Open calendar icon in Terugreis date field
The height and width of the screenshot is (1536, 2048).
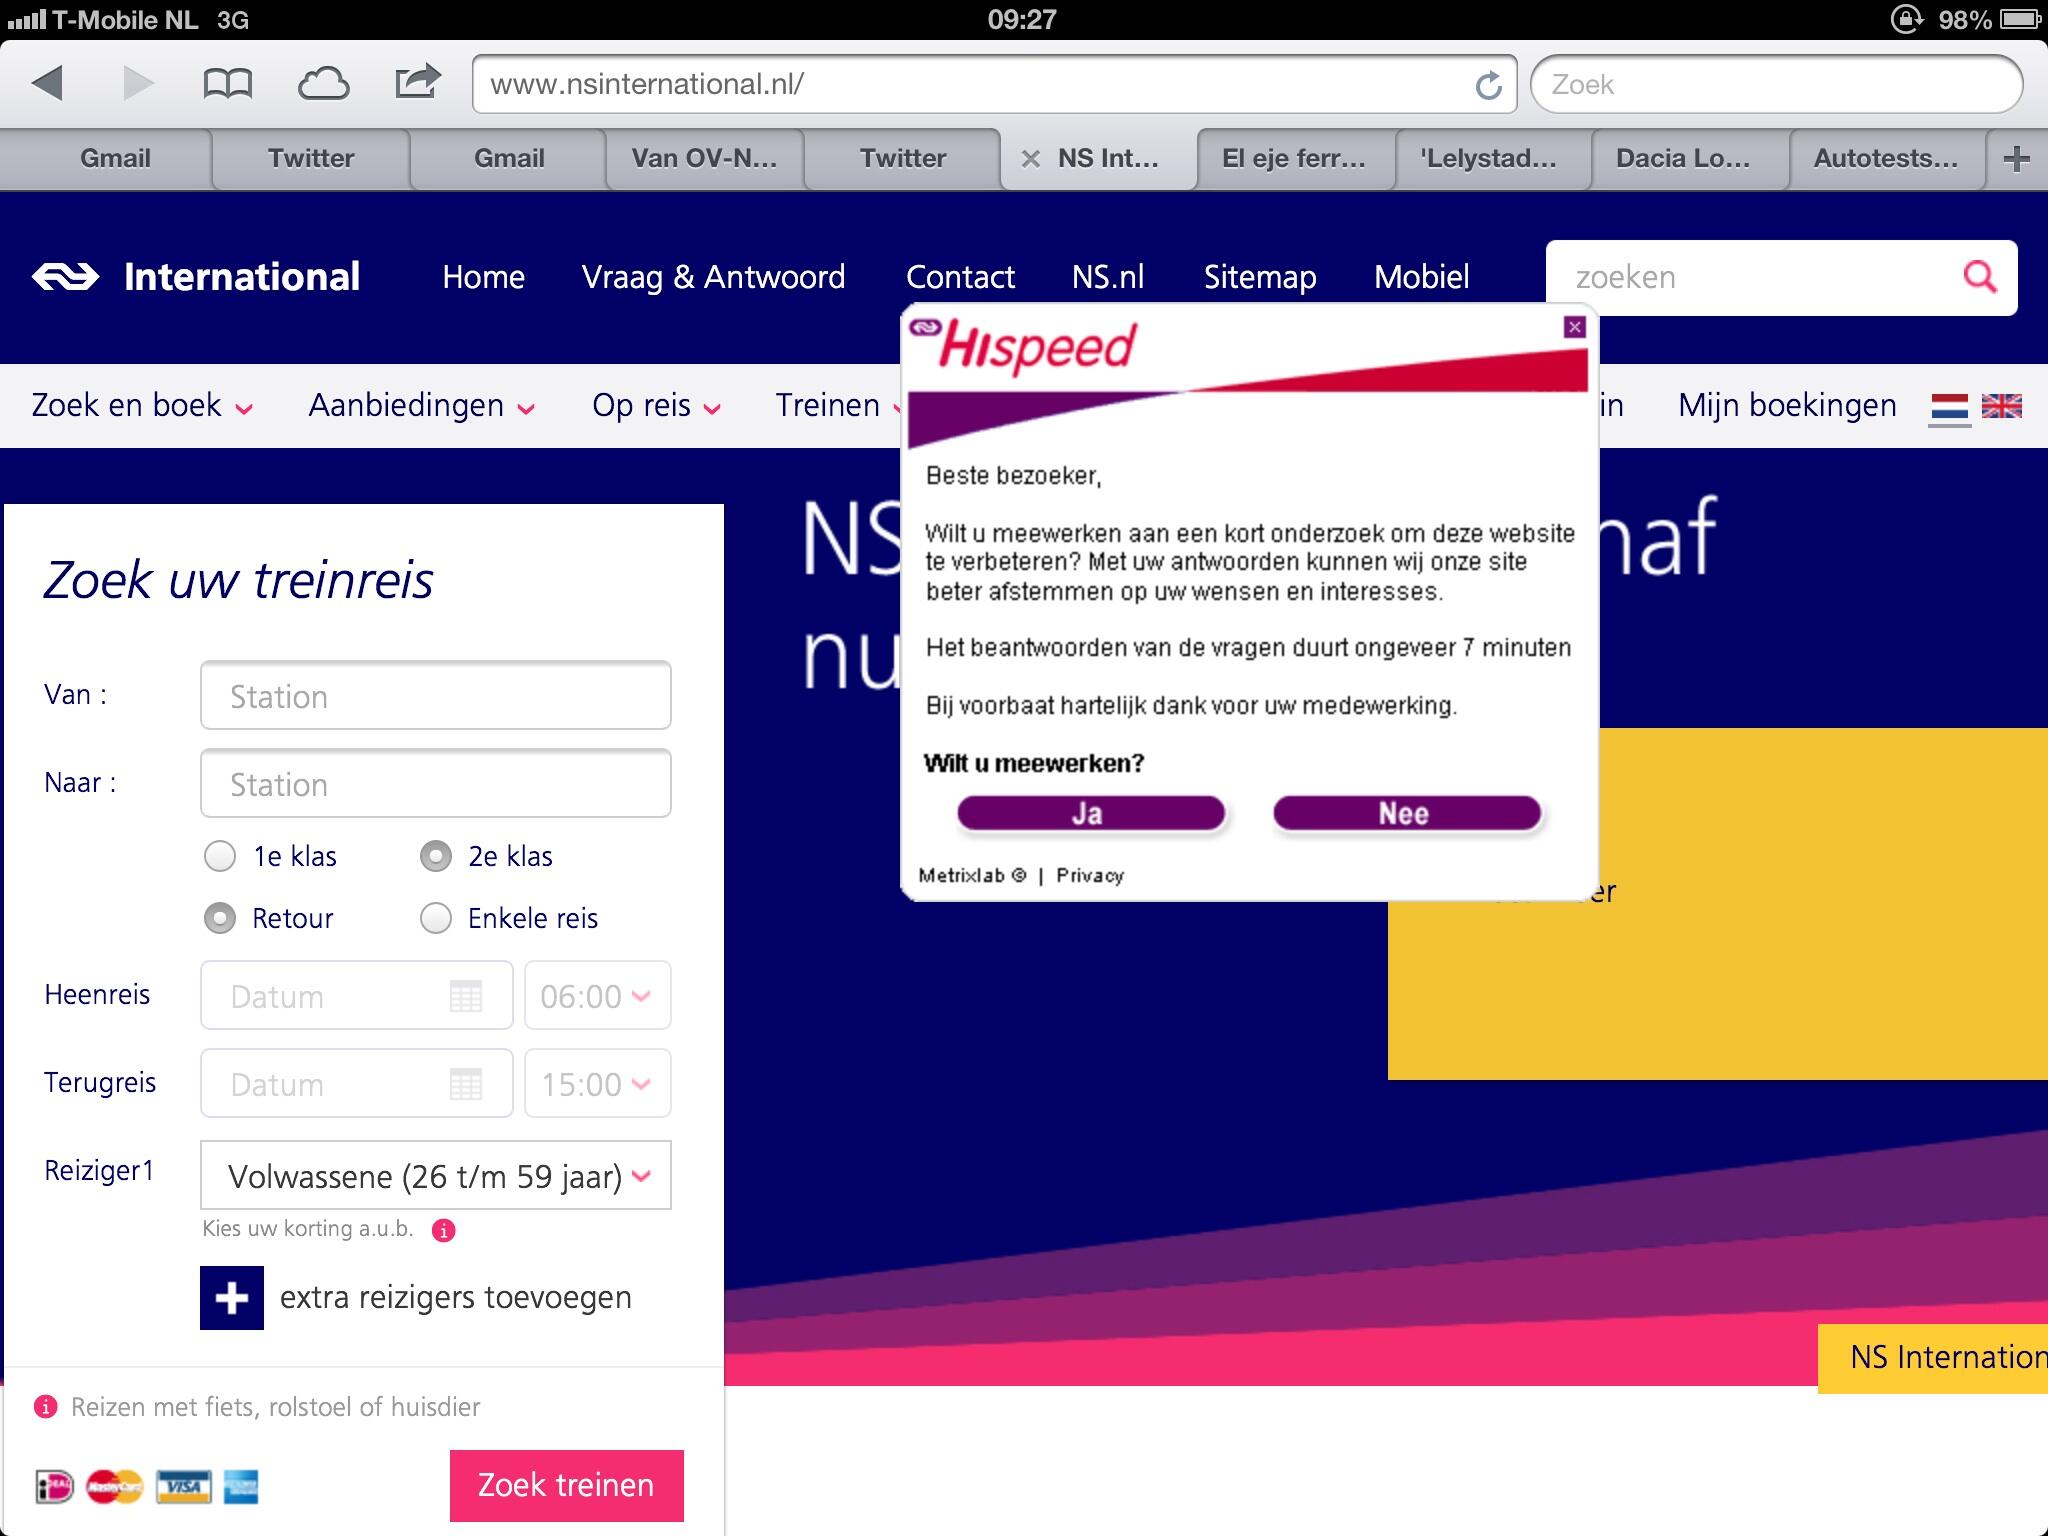466,1084
